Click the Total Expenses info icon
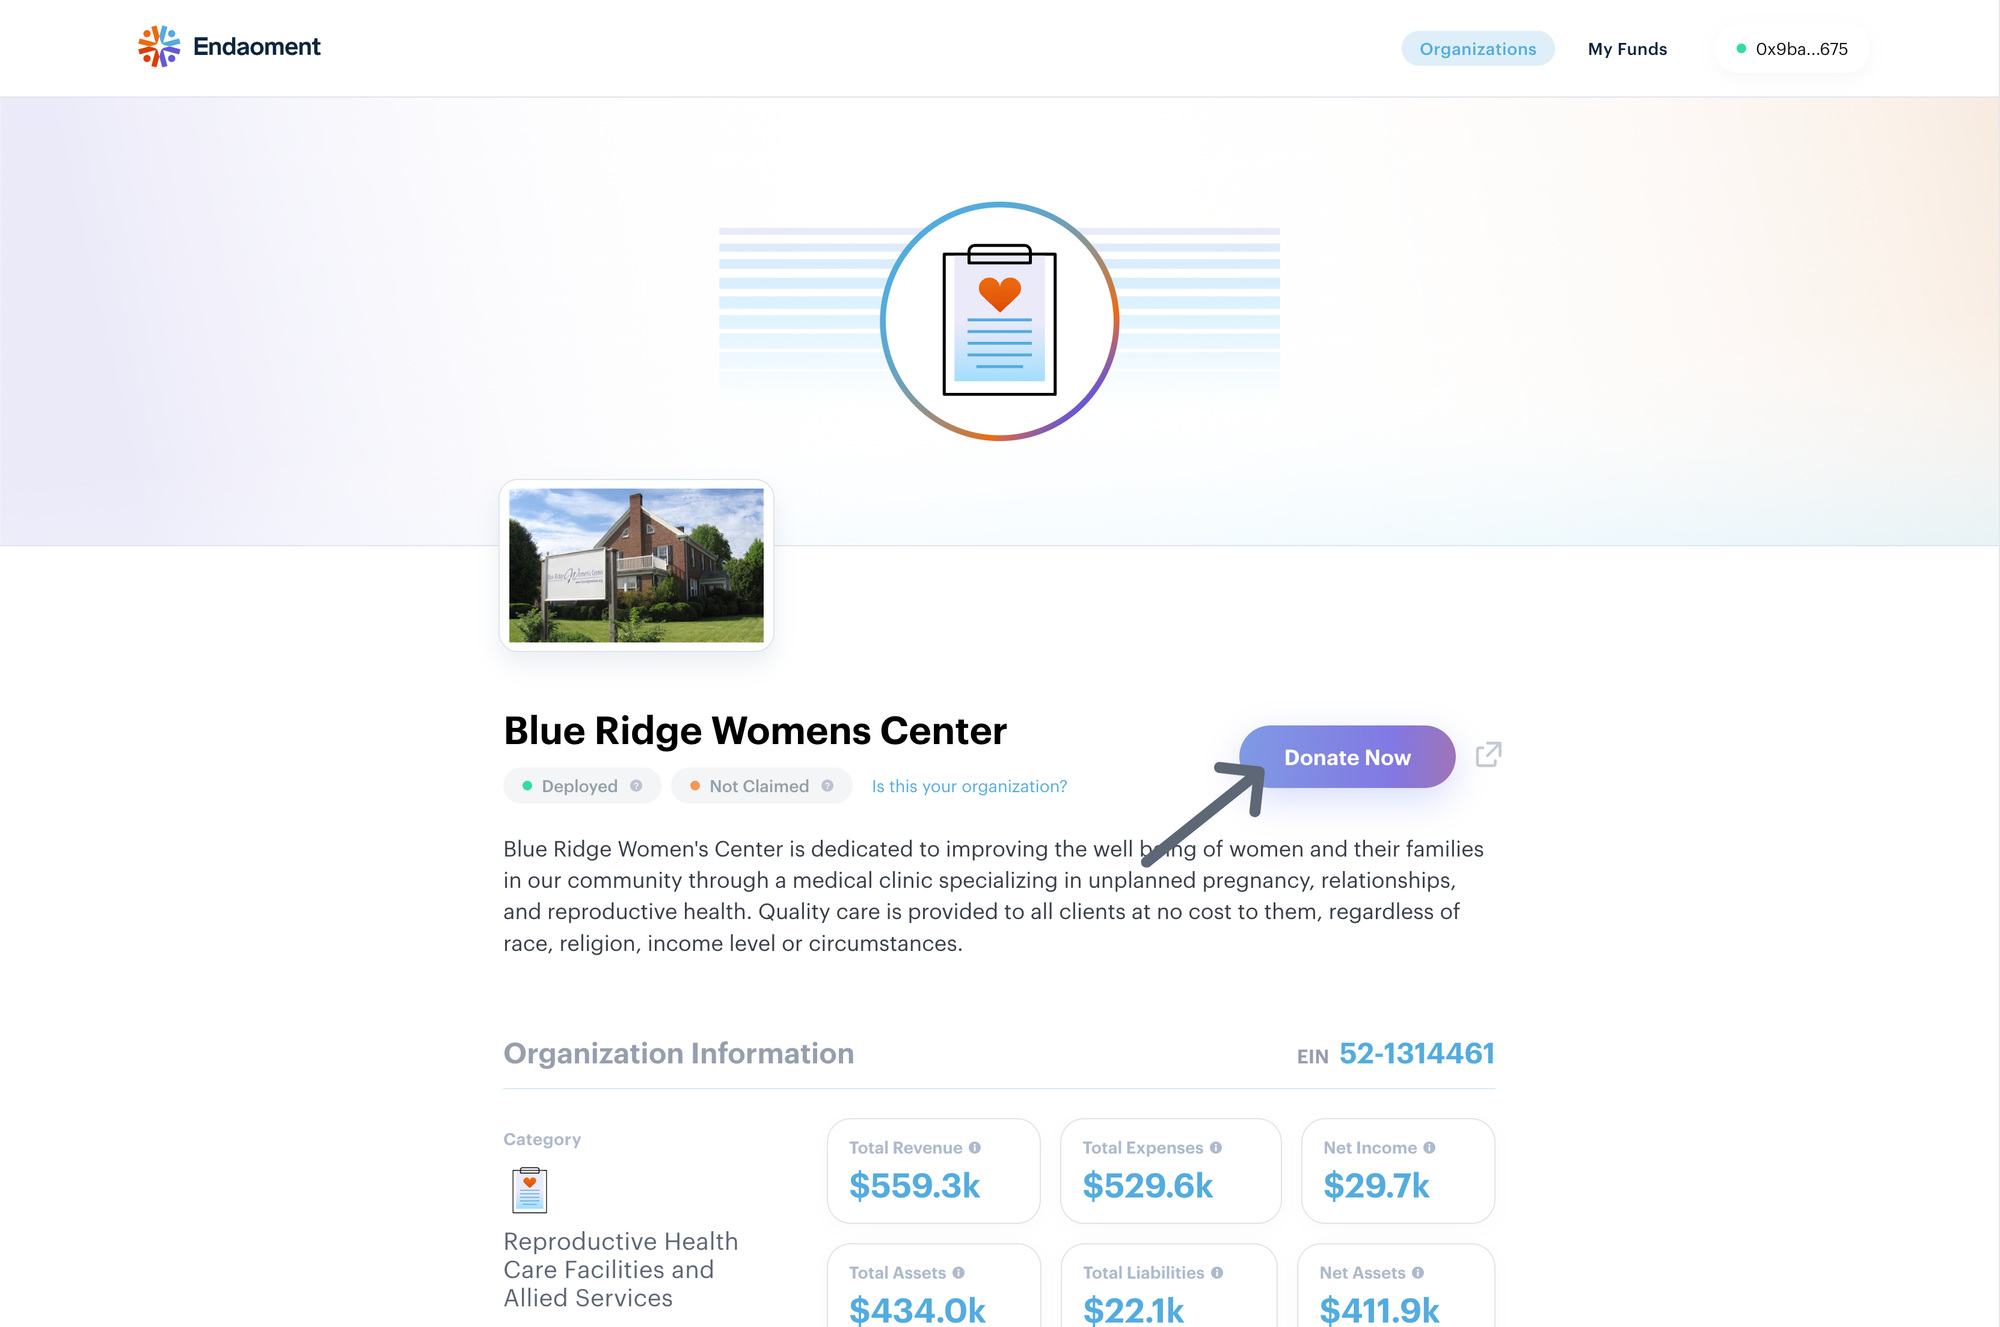This screenshot has width=2000, height=1327. (1216, 1148)
